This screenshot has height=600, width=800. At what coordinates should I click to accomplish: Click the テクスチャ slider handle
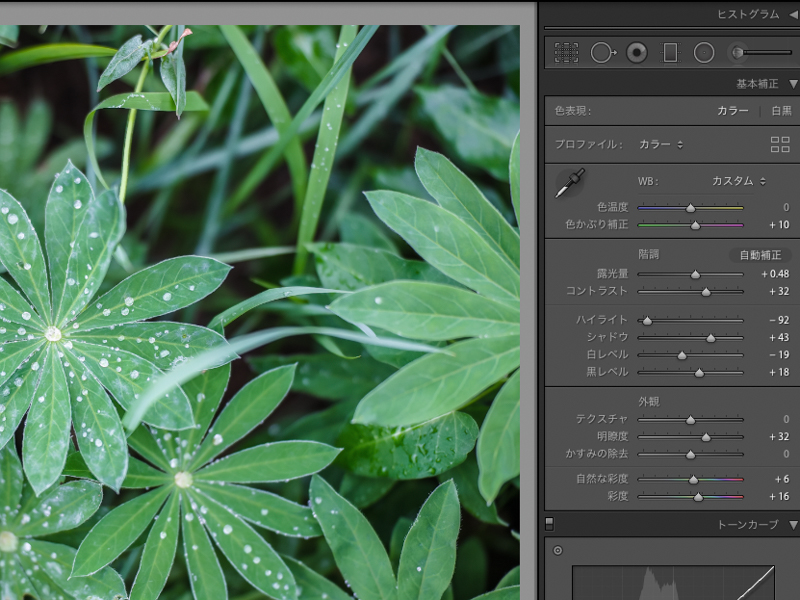coord(690,420)
